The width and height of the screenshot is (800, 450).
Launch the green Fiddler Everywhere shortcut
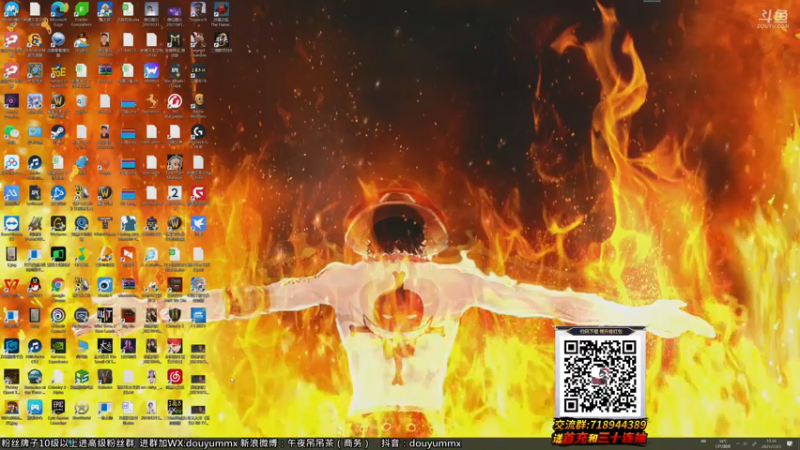click(82, 10)
